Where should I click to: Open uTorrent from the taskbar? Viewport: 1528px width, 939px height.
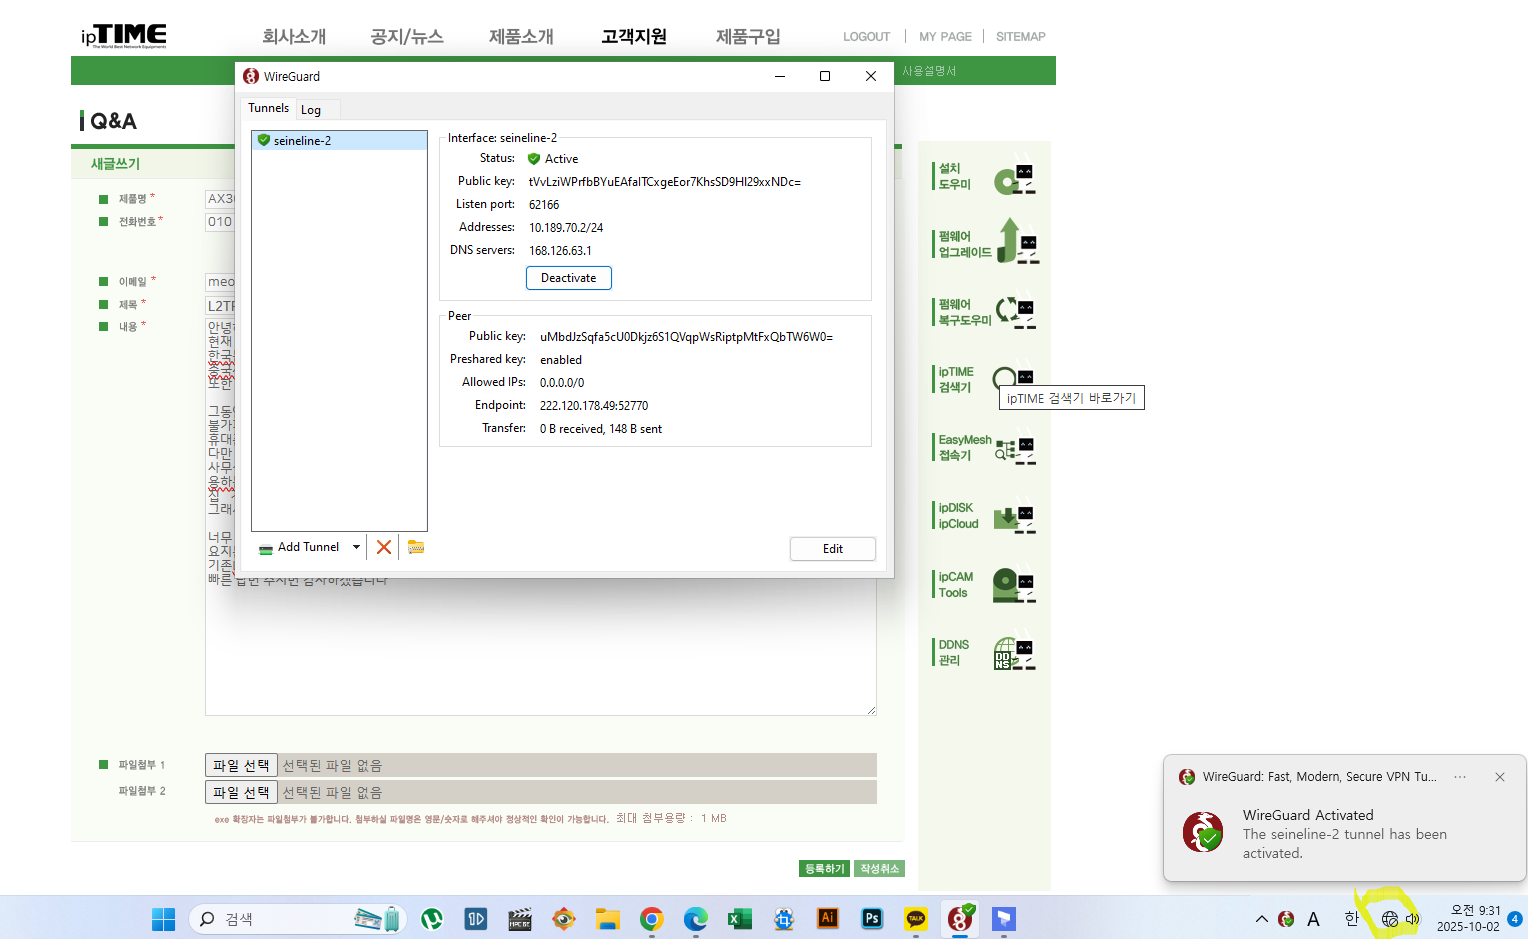click(432, 919)
